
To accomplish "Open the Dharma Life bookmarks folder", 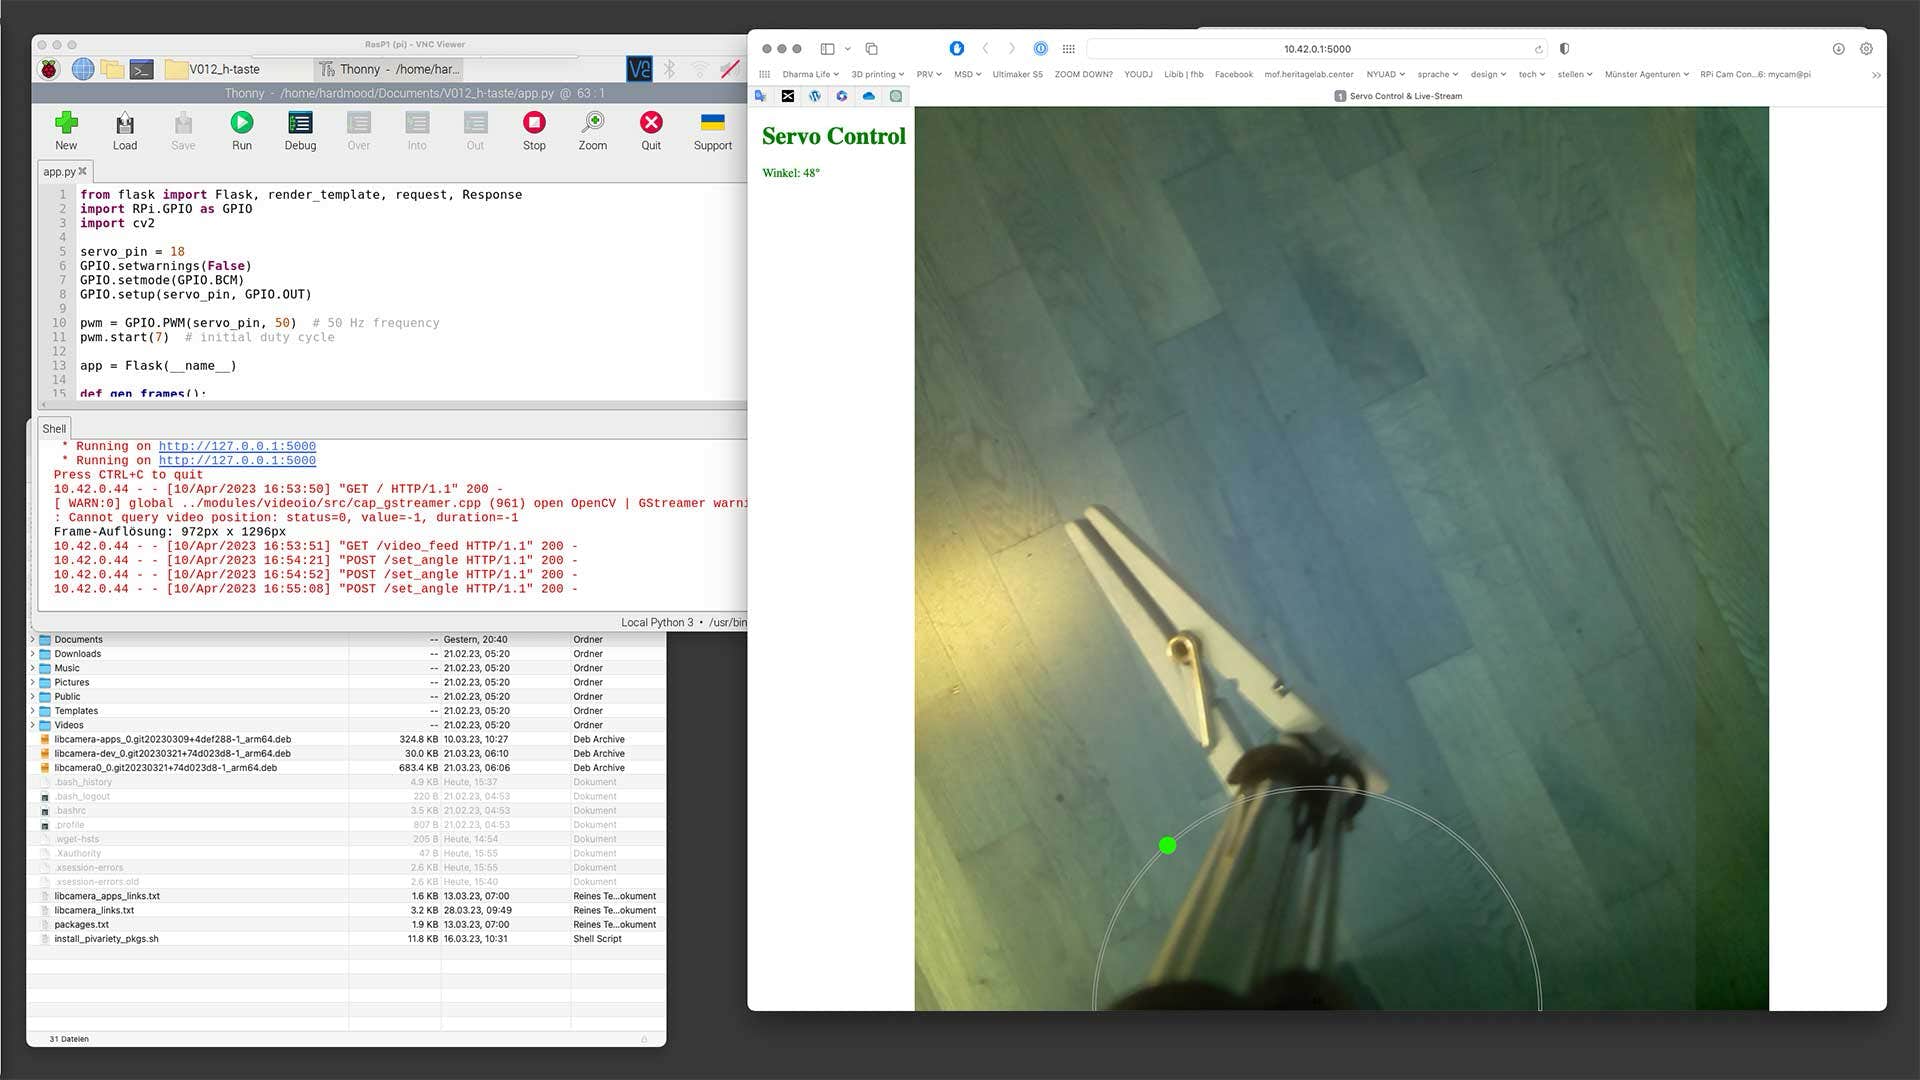I will (810, 74).
